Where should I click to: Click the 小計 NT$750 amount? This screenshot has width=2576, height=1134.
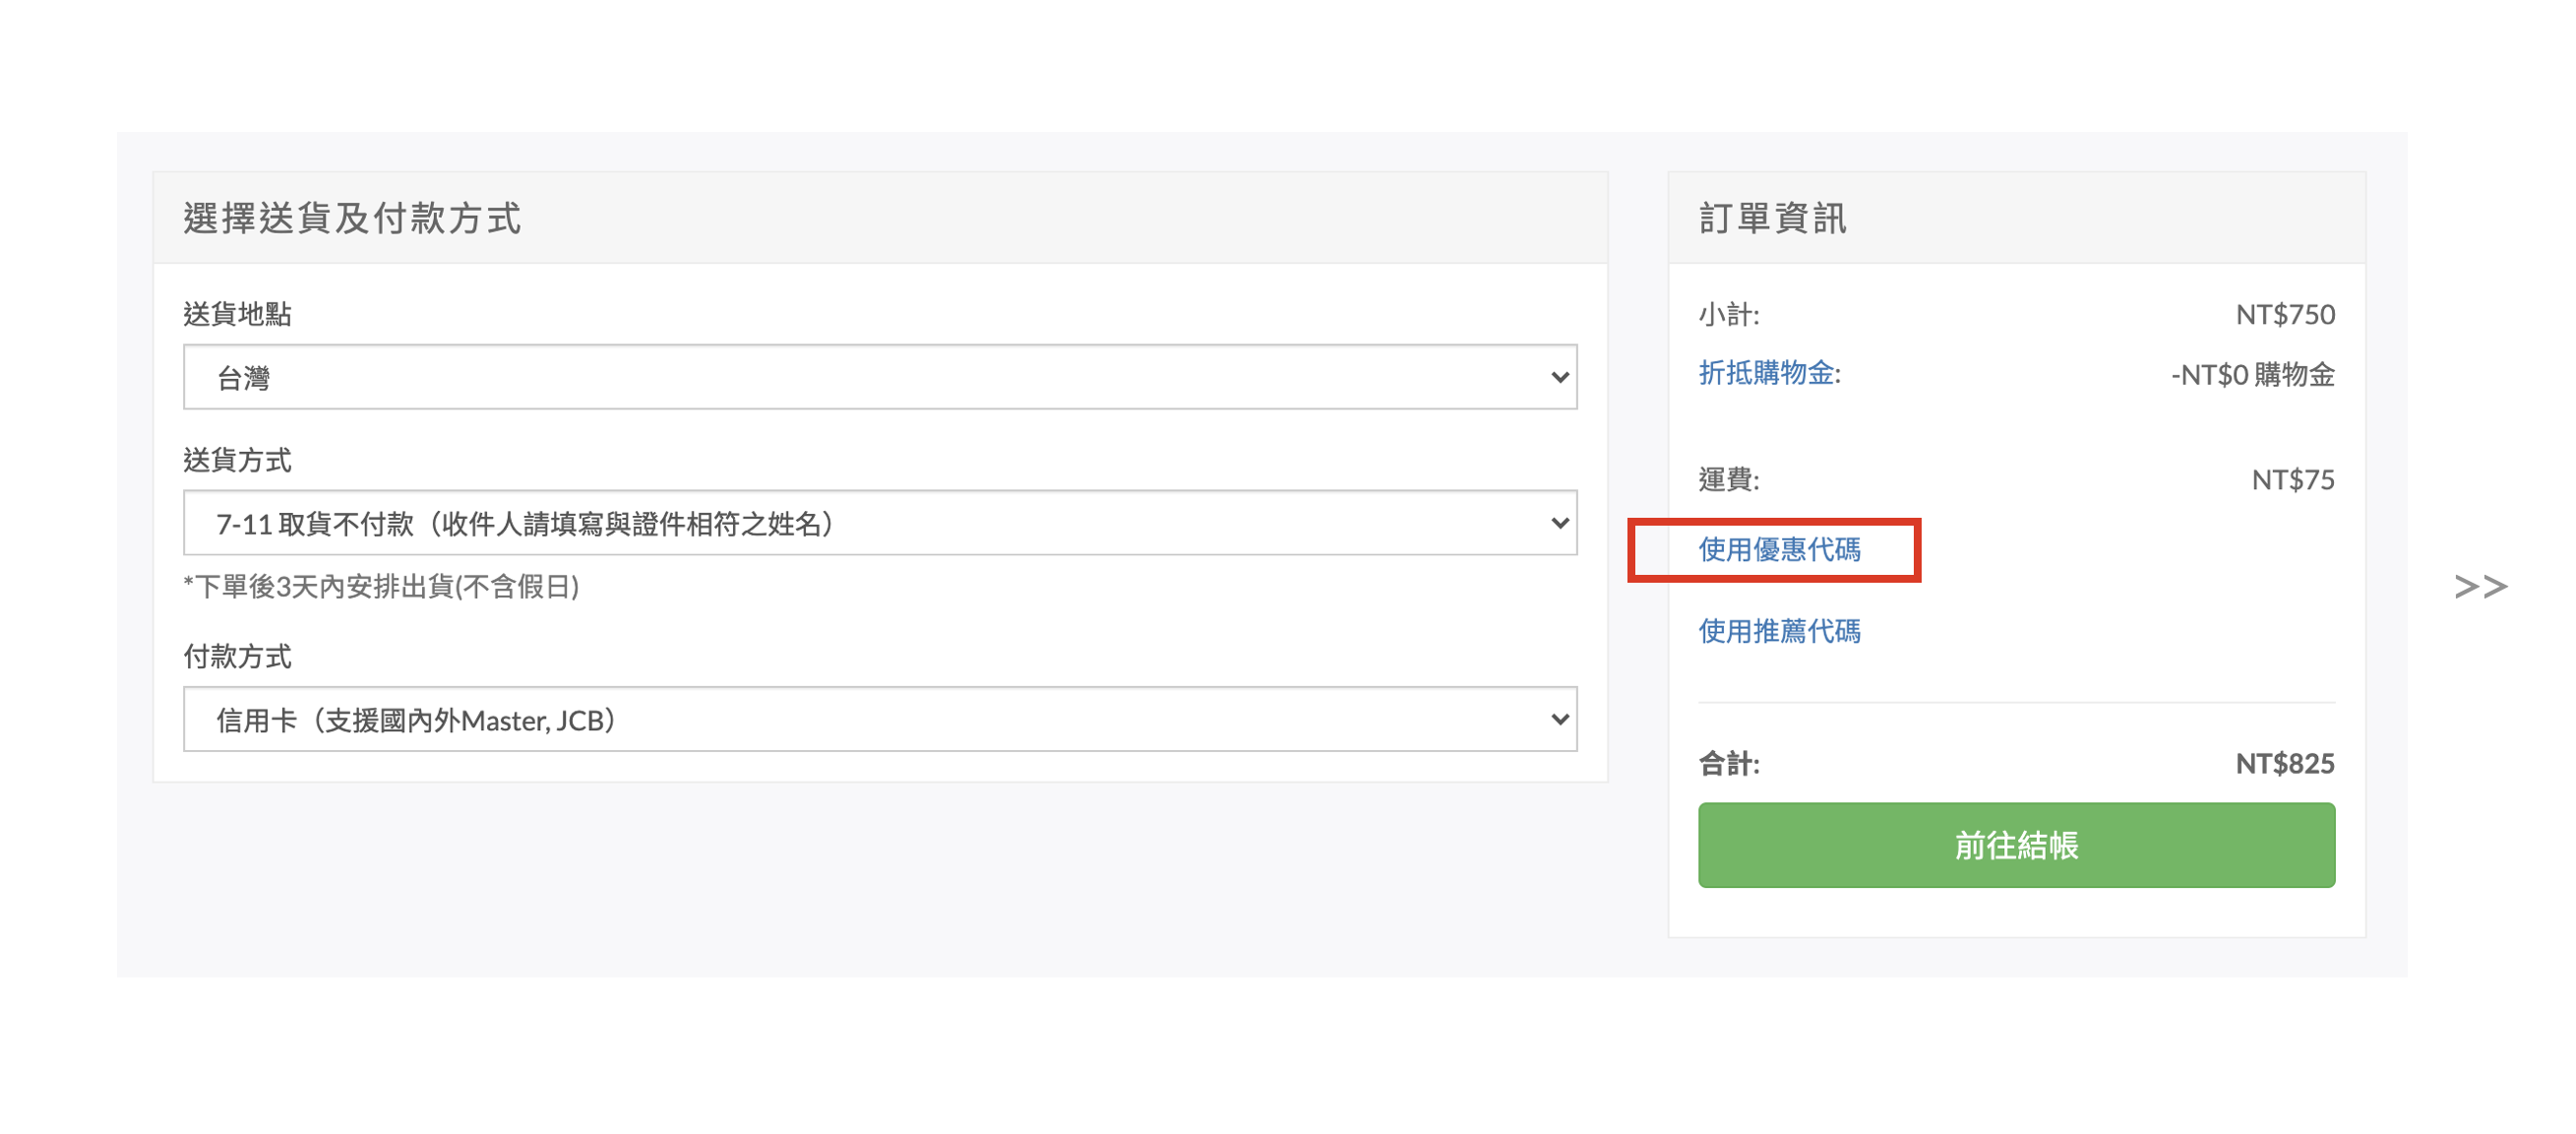2284,314
